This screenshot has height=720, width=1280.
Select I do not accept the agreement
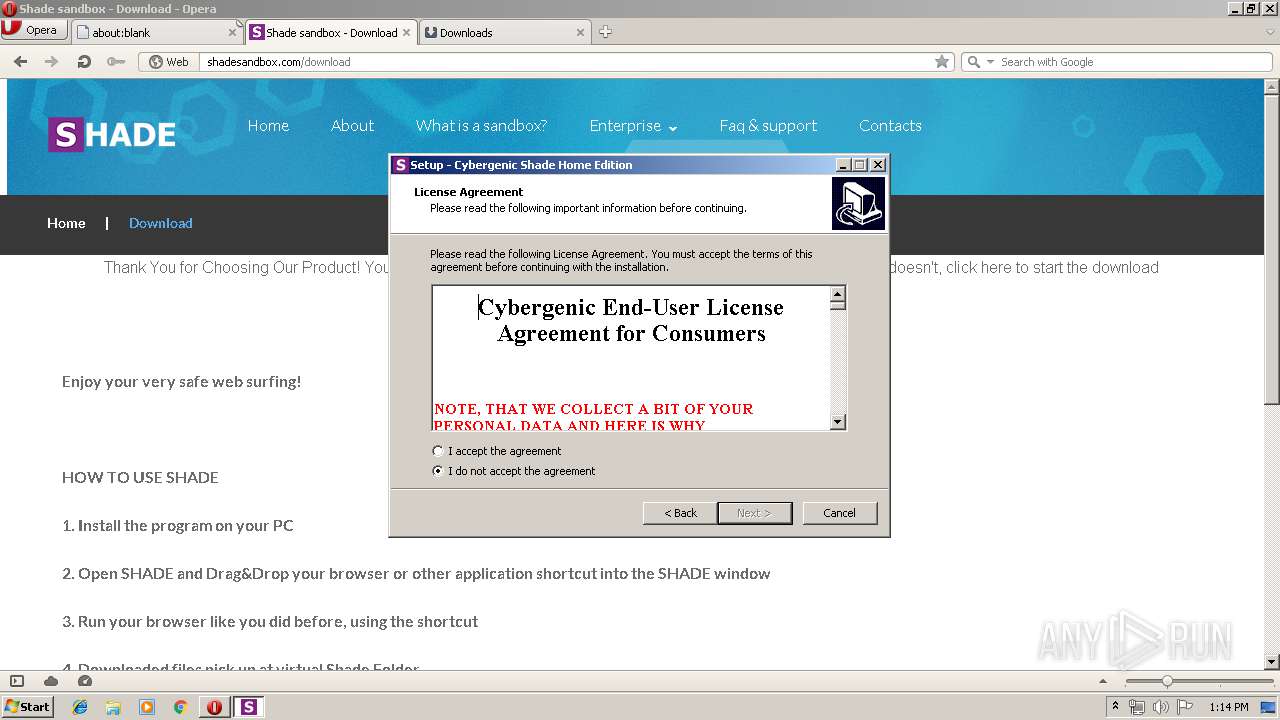click(514, 471)
